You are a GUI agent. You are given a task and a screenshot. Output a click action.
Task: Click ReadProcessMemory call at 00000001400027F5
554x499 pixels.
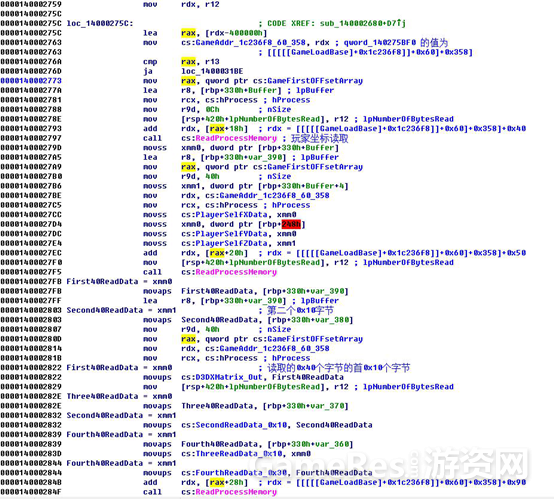coord(236,272)
